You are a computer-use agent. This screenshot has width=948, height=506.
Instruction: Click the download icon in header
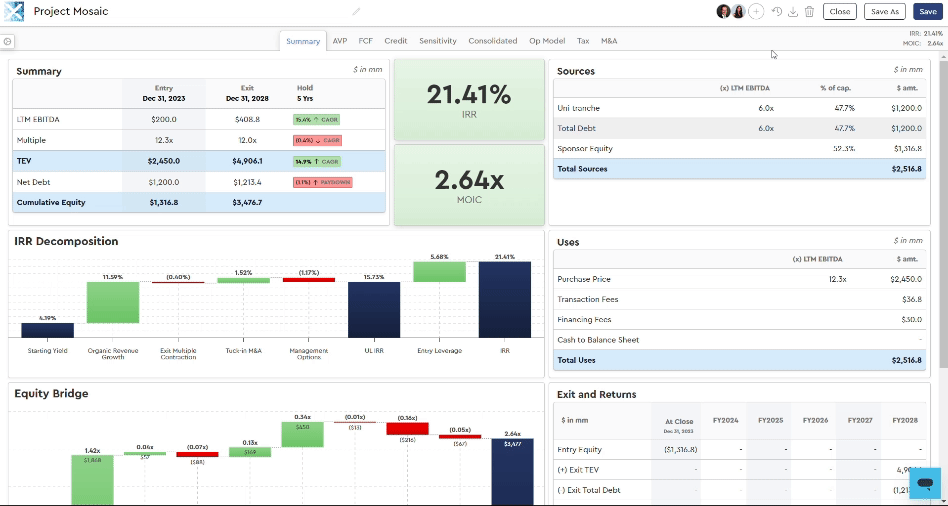793,12
